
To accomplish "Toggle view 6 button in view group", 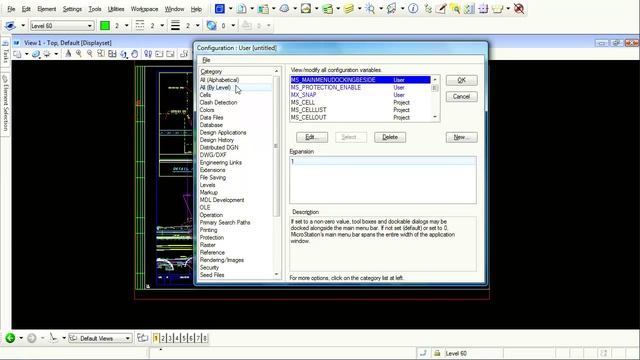I will [x=191, y=338].
